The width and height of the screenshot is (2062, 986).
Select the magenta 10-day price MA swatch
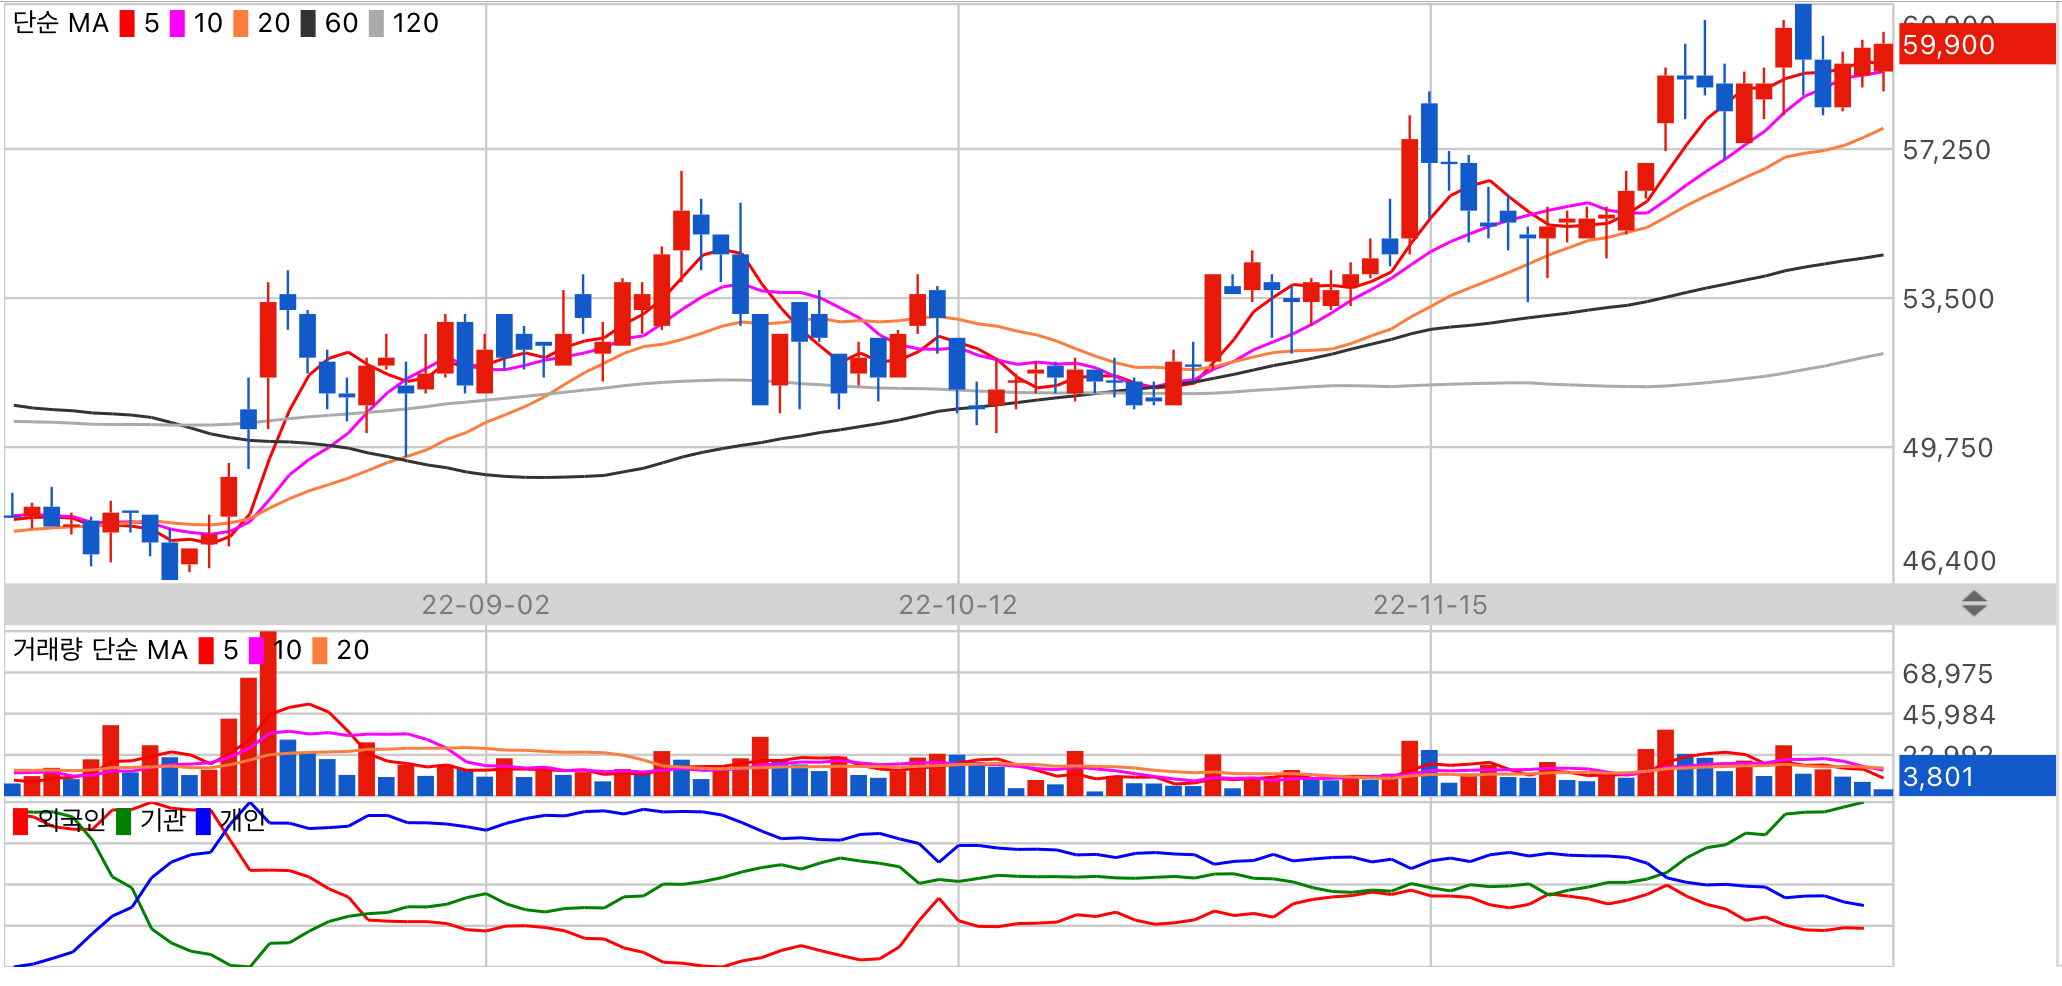tap(177, 23)
